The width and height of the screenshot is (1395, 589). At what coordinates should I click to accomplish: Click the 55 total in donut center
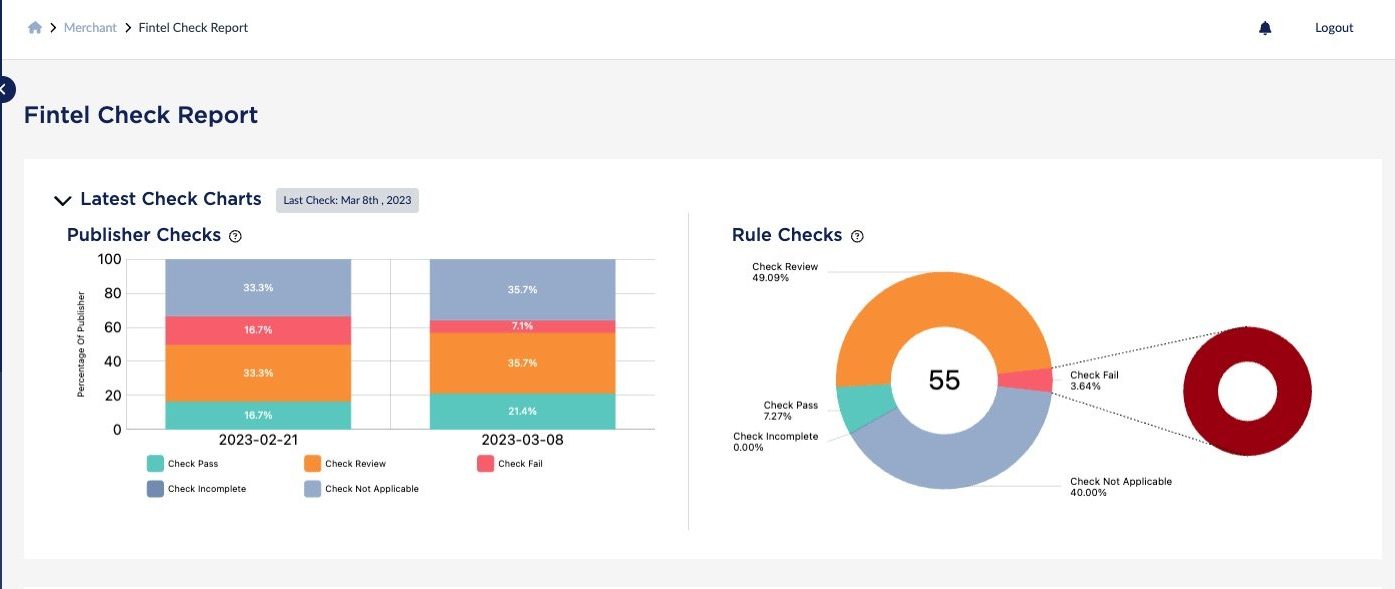click(x=944, y=380)
